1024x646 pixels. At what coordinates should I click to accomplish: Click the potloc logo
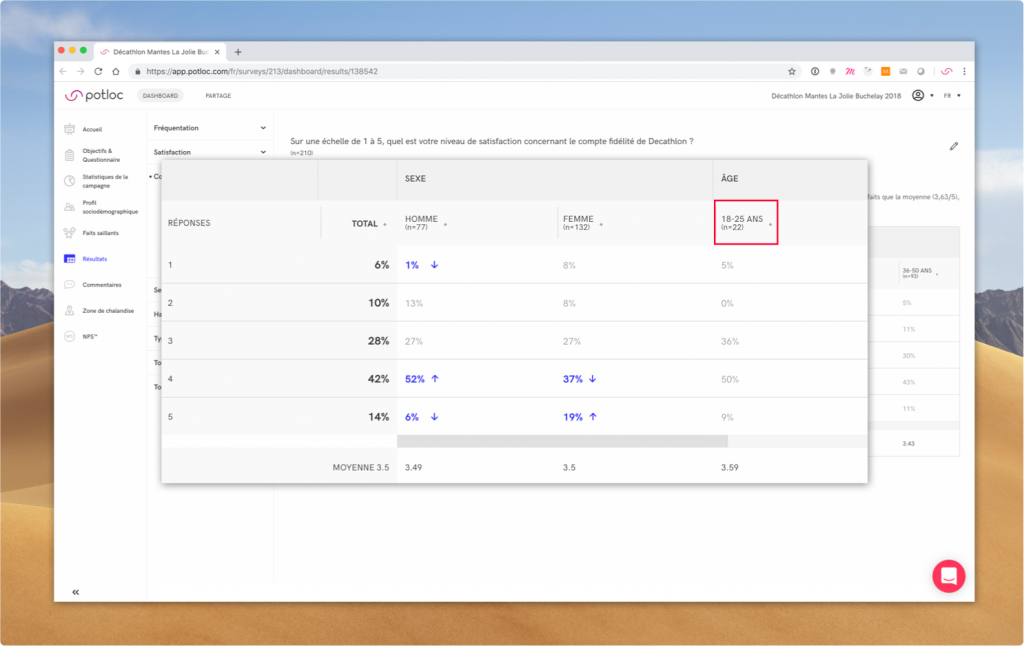pos(94,95)
